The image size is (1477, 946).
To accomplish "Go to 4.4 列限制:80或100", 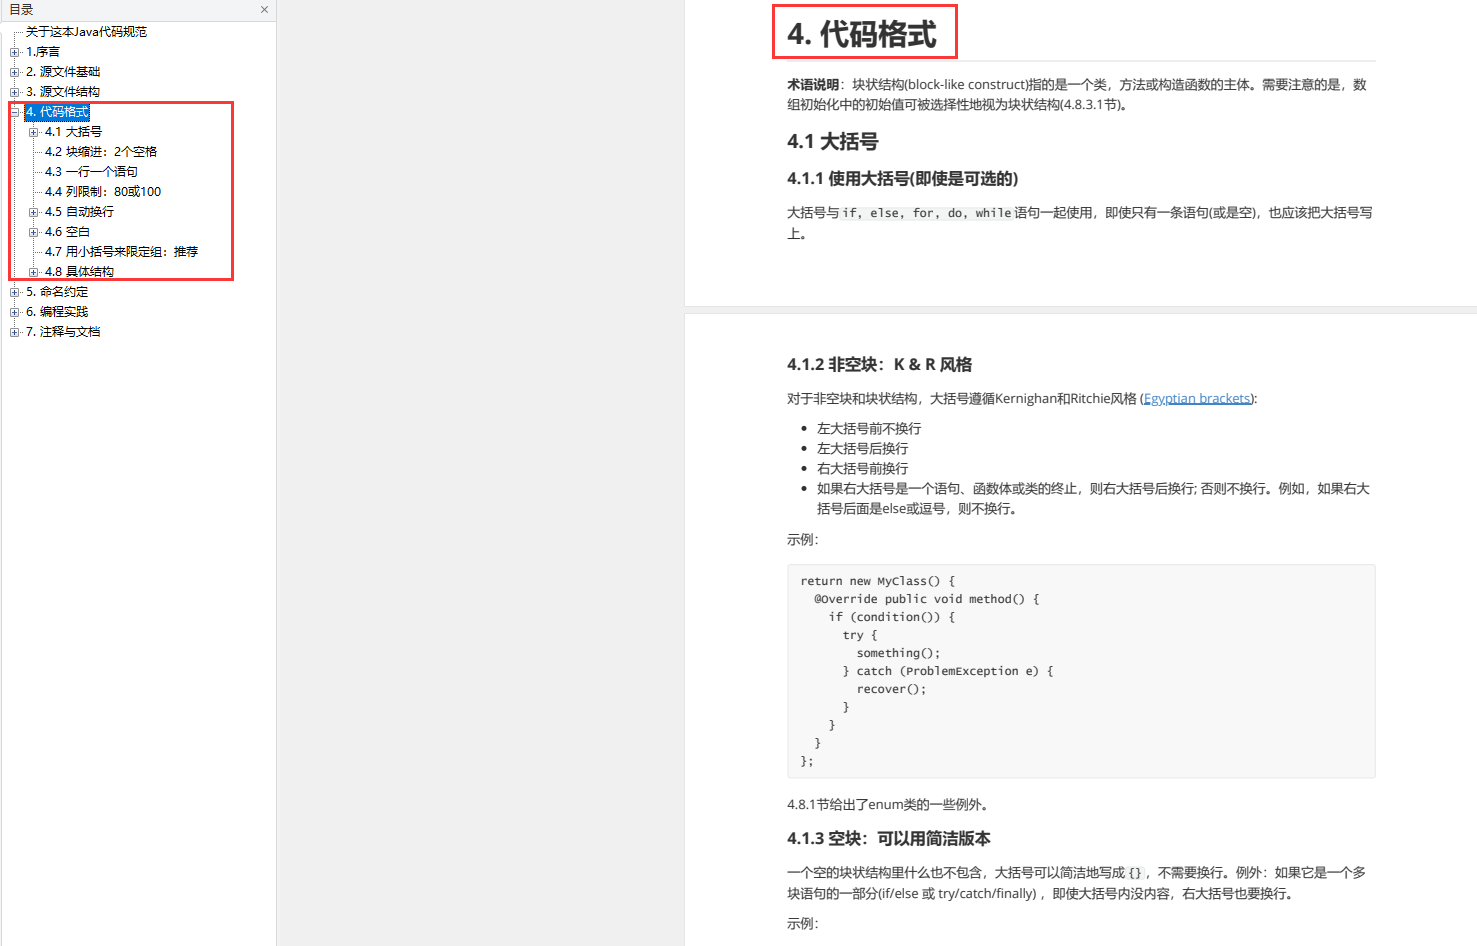I will point(103,192).
